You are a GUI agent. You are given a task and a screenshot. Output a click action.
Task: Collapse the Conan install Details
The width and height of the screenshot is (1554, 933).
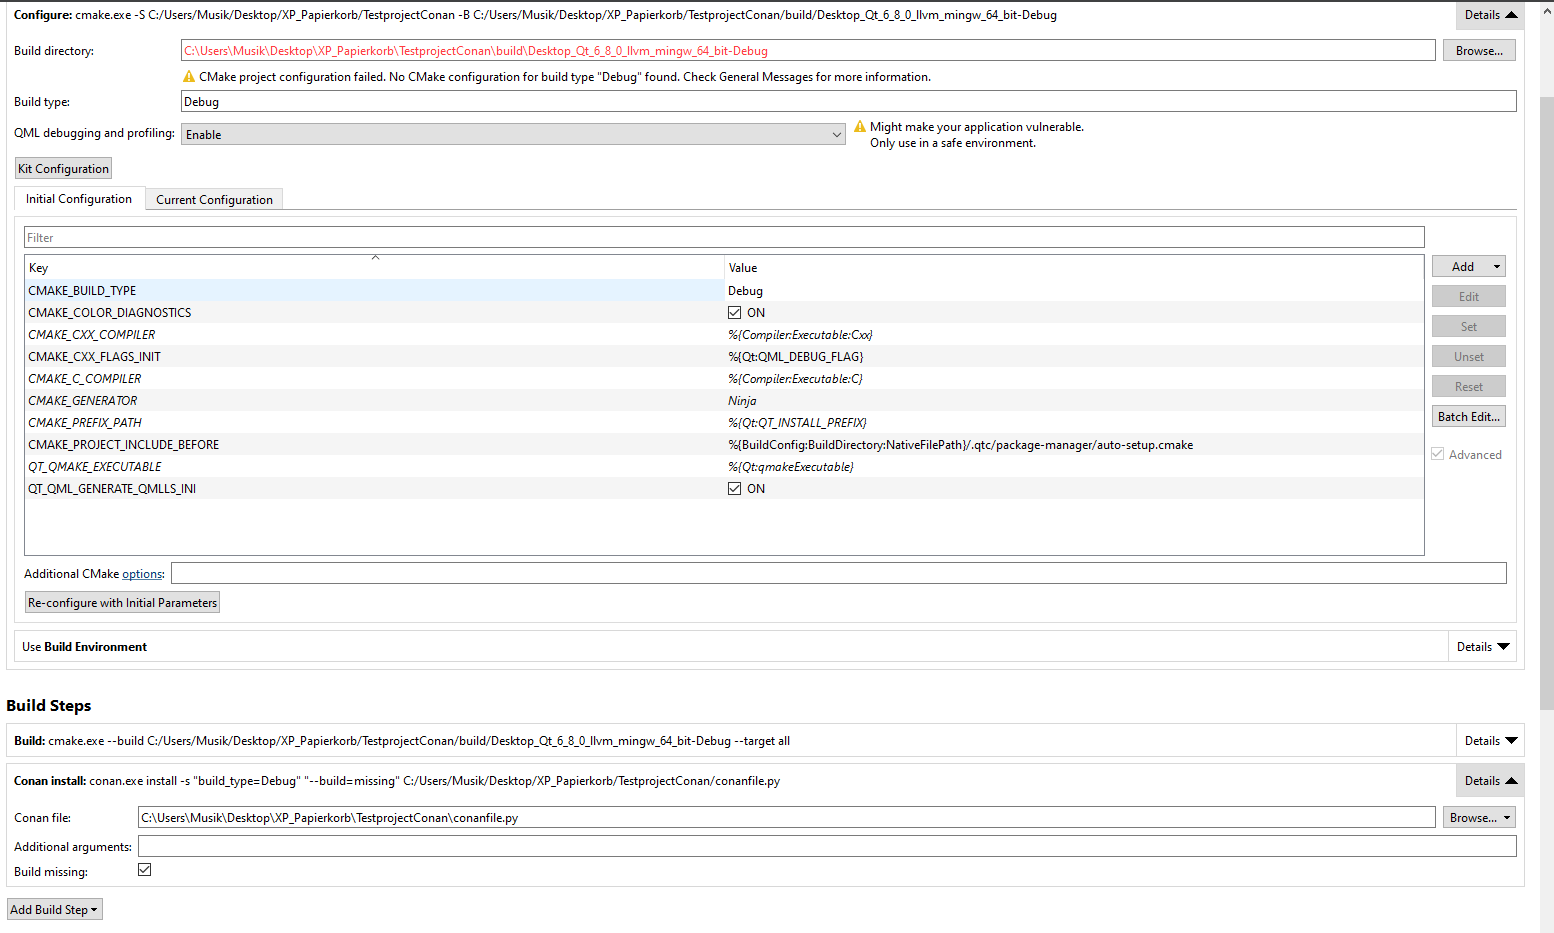1490,781
